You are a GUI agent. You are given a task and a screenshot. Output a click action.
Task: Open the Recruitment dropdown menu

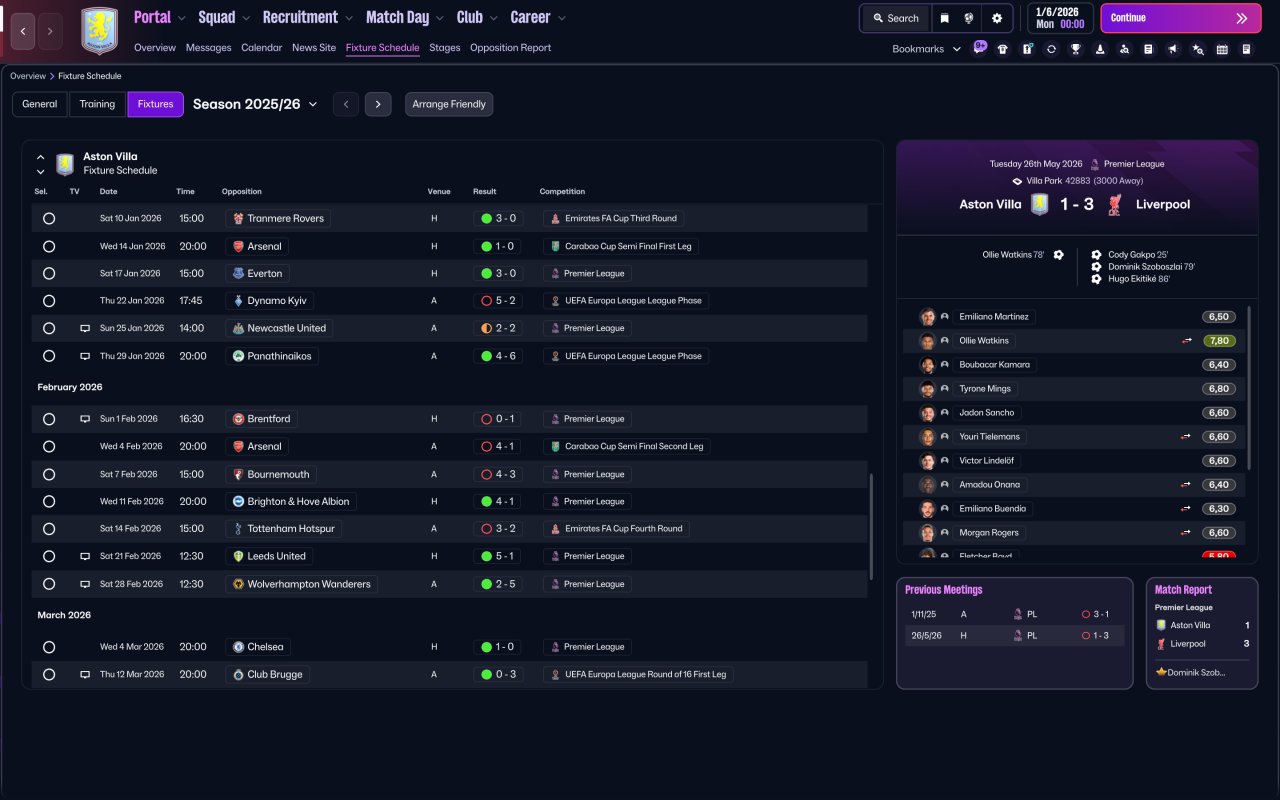pyautogui.click(x=308, y=18)
